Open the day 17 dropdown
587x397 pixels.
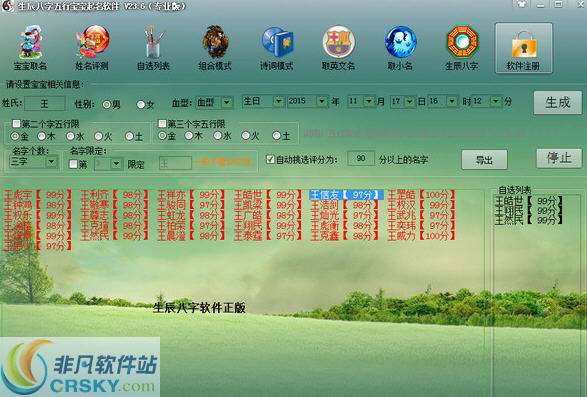point(410,101)
